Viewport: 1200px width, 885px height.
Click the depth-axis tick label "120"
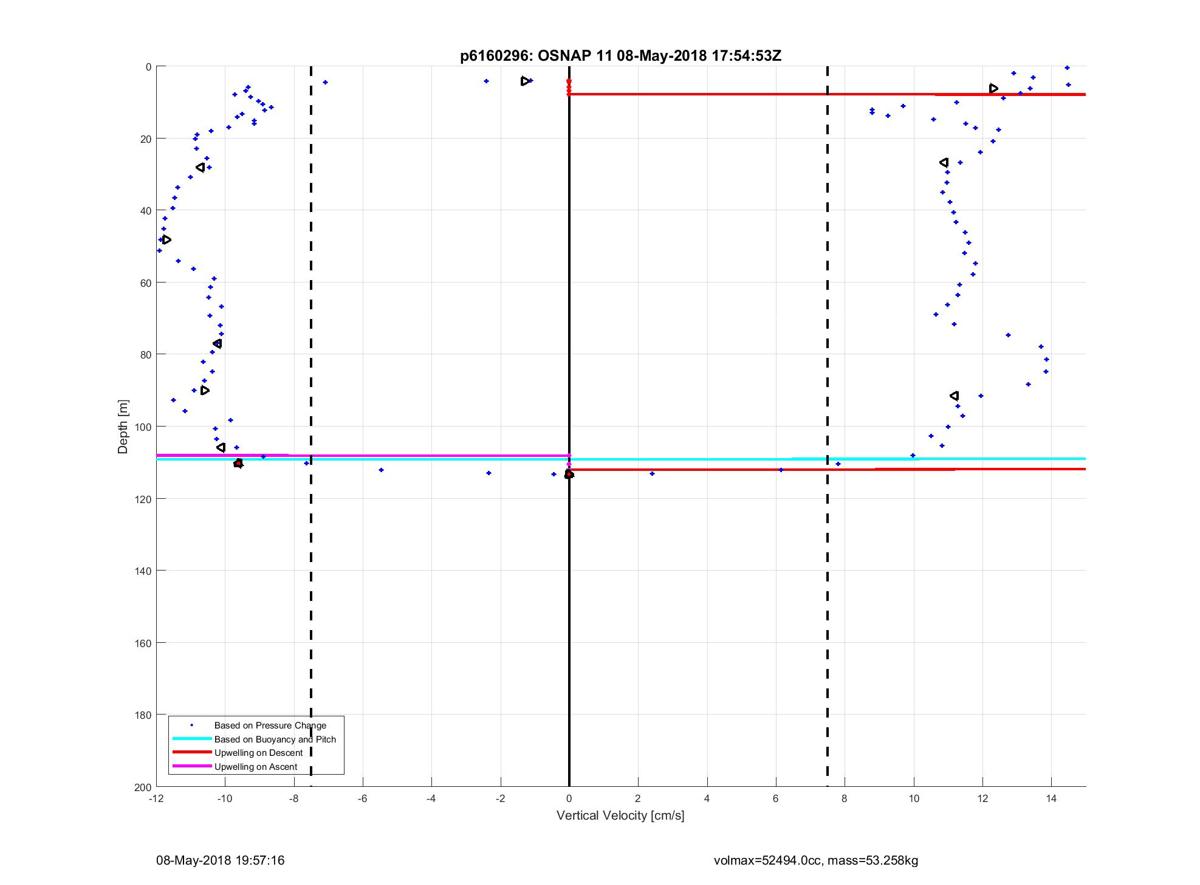pyautogui.click(x=142, y=499)
